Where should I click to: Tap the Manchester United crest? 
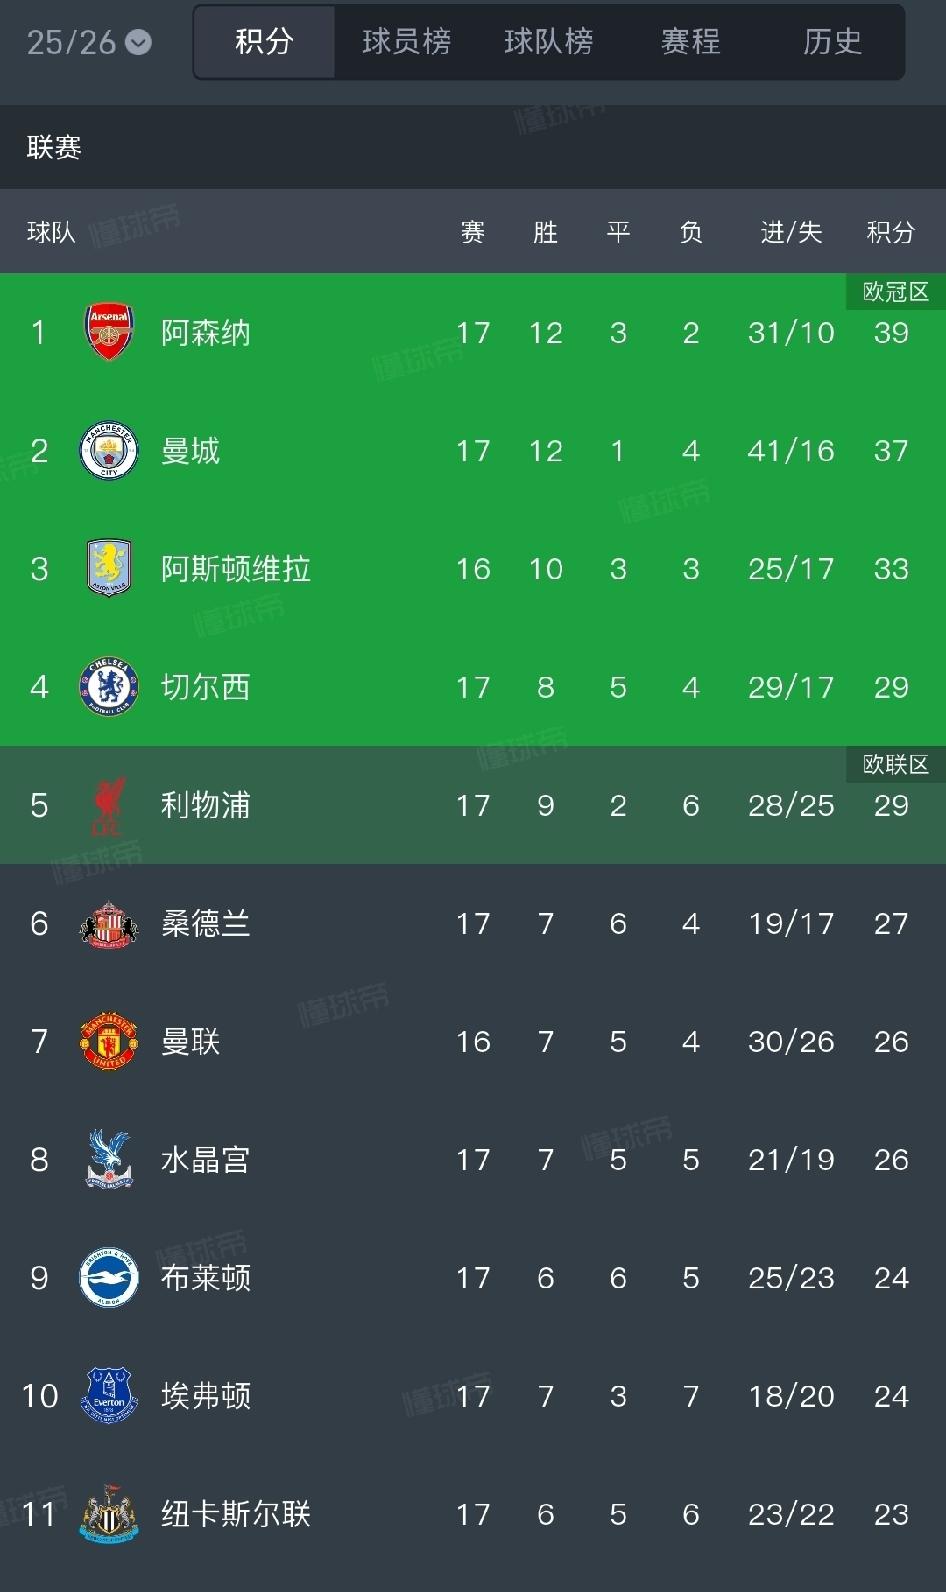pyautogui.click(x=109, y=1041)
